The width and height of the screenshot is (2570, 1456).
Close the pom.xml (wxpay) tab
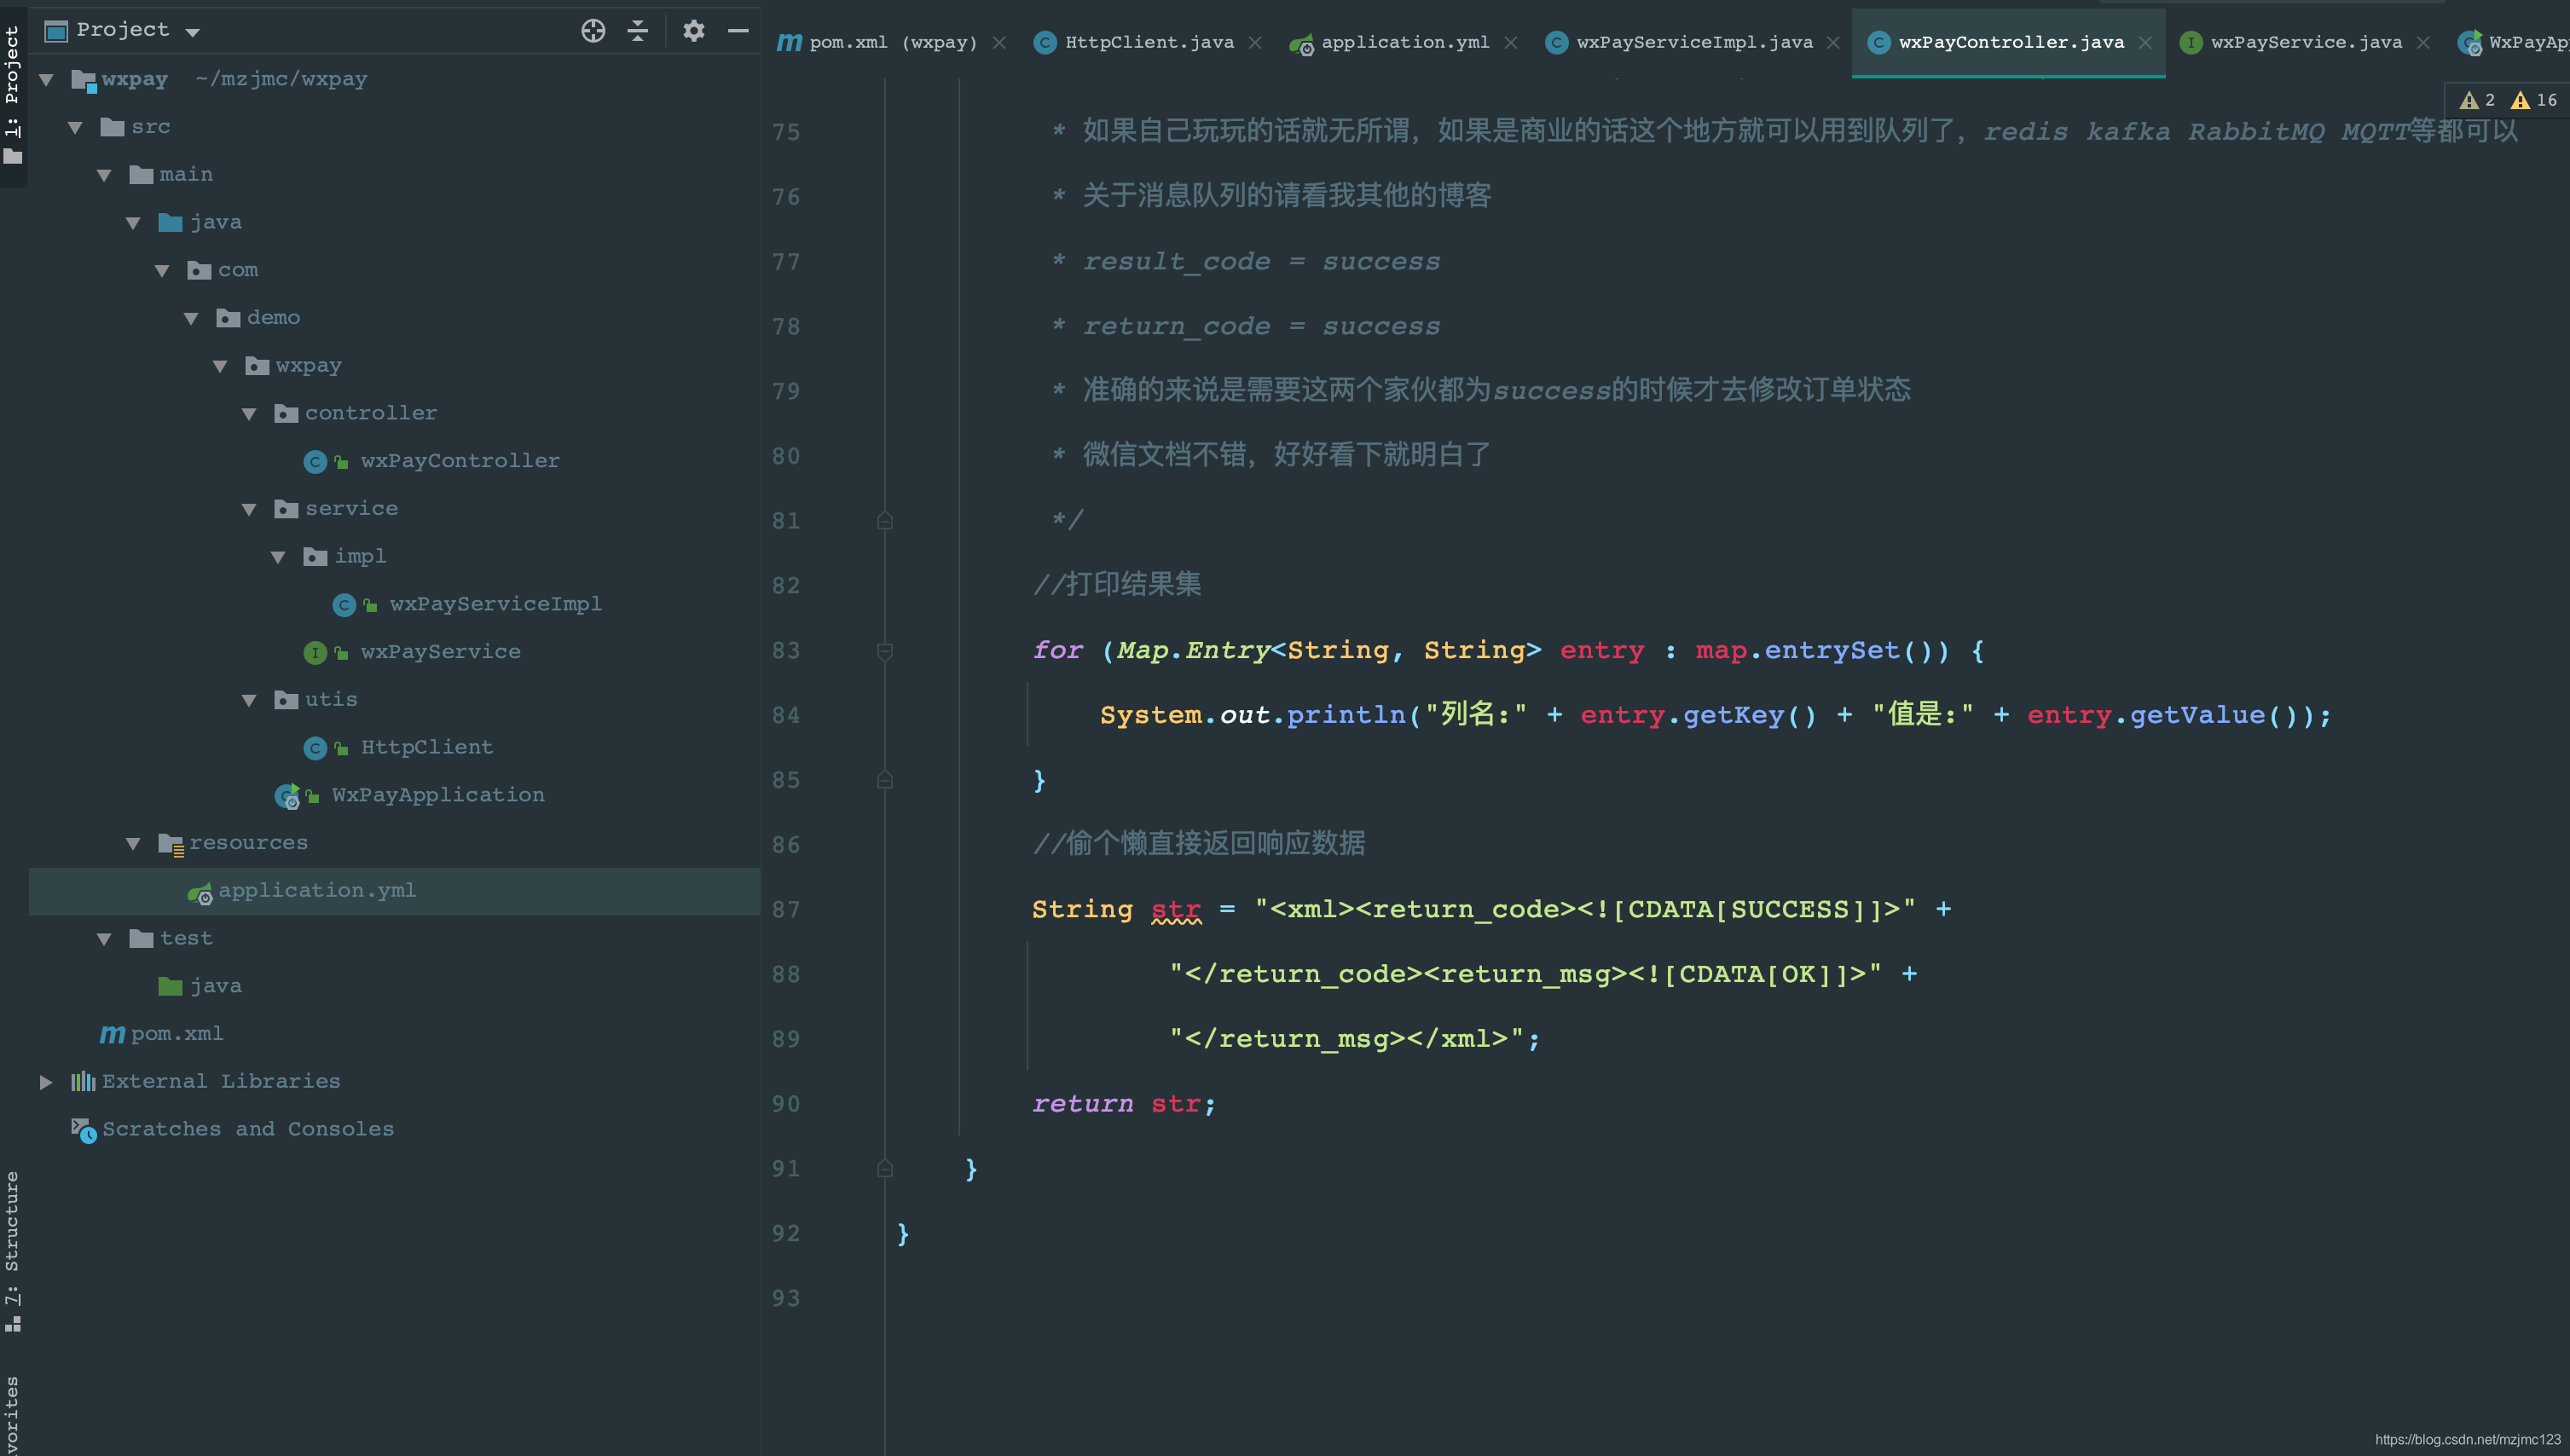click(x=999, y=42)
